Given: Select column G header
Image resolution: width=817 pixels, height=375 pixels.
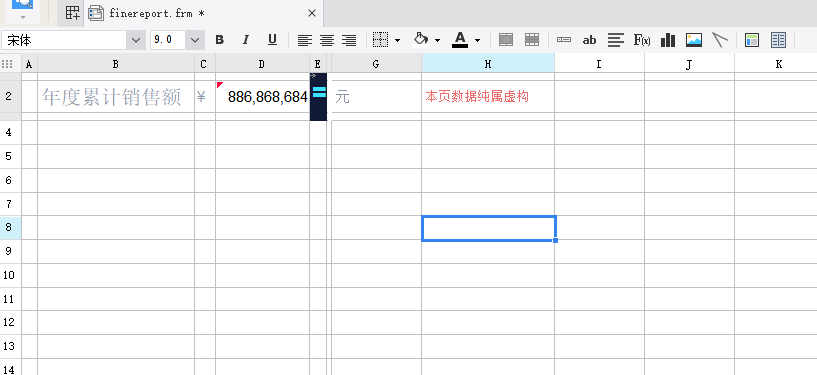Looking at the screenshot, I should 376,64.
